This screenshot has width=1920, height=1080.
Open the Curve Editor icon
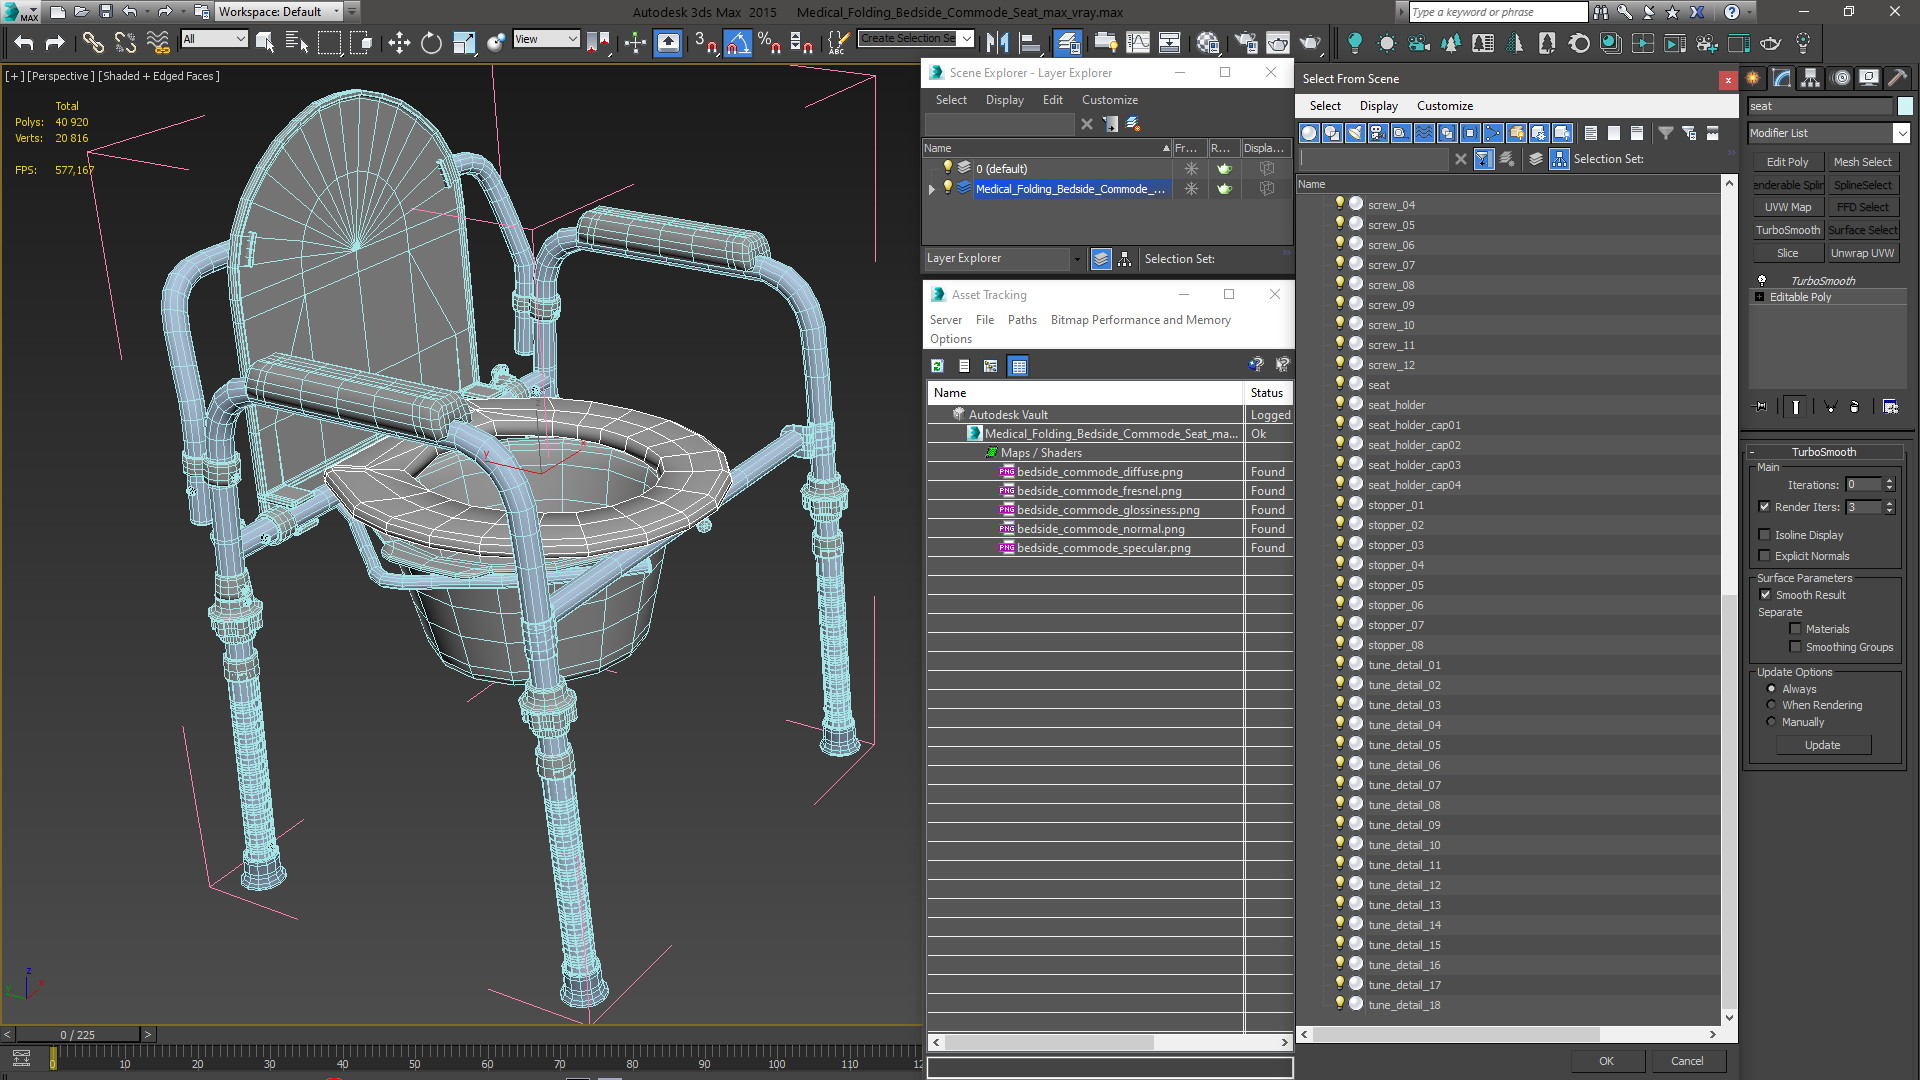point(1137,42)
